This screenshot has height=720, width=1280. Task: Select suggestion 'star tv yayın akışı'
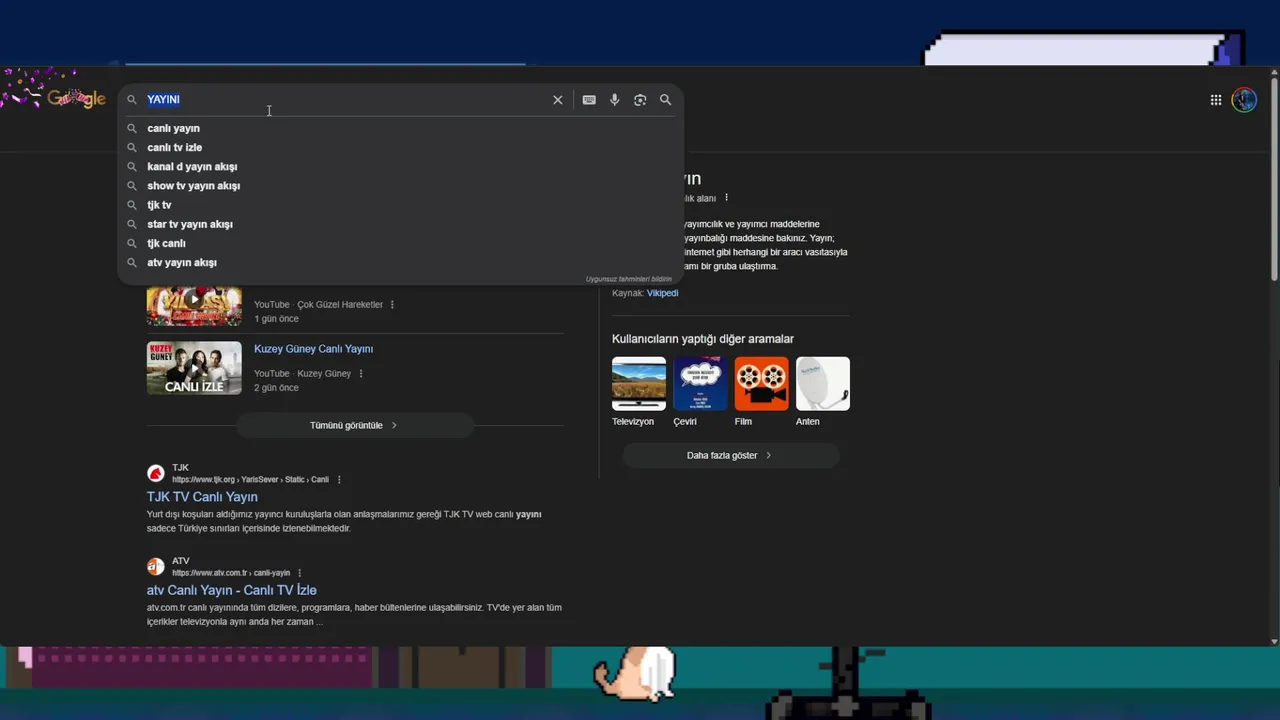189,224
